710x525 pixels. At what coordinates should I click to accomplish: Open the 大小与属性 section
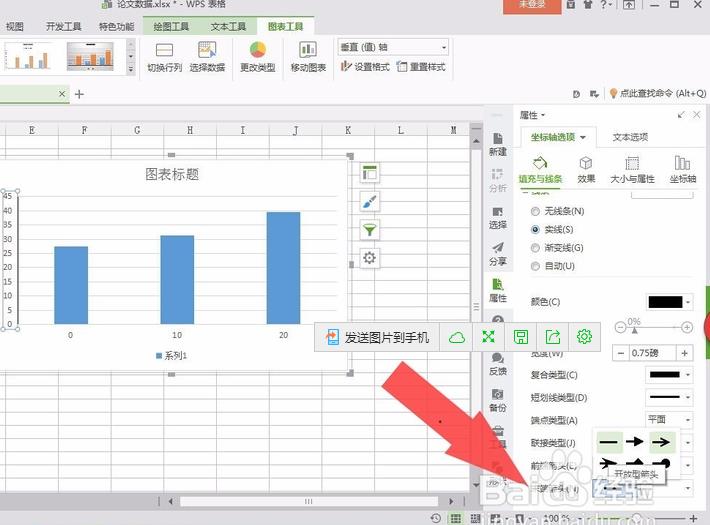[632, 170]
